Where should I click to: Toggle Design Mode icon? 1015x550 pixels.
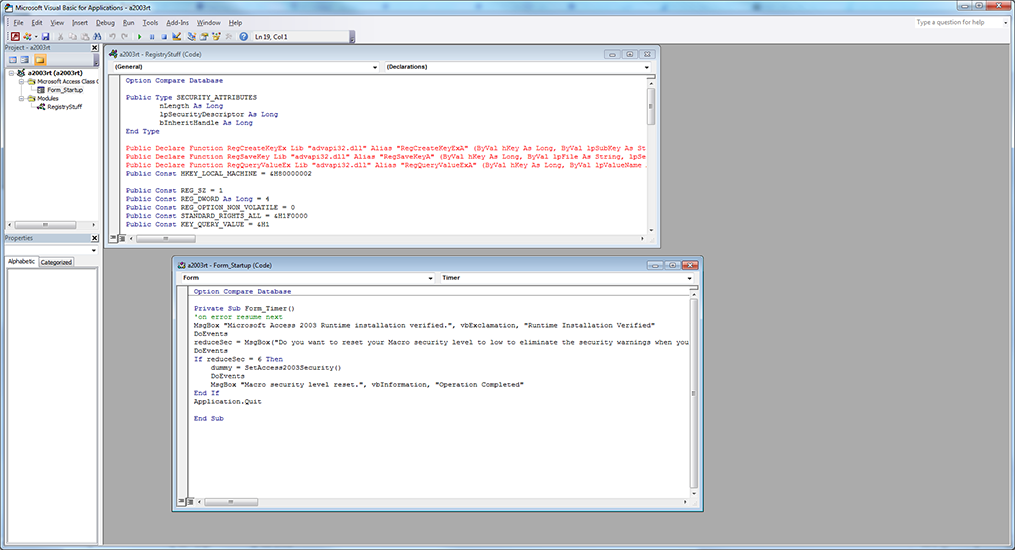[177, 37]
